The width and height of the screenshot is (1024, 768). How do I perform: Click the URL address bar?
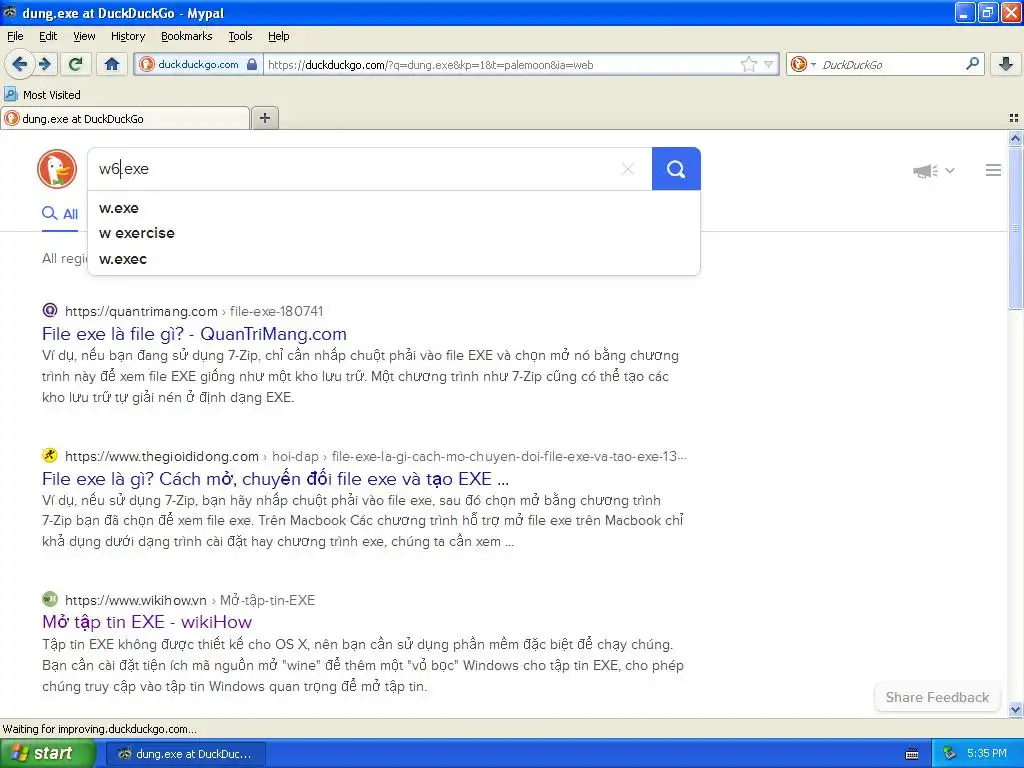click(501, 65)
